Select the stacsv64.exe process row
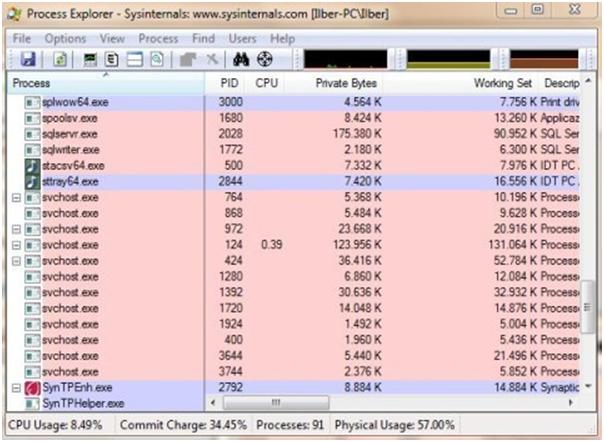Image resolution: width=604 pixels, height=442 pixels. pyautogui.click(x=294, y=166)
